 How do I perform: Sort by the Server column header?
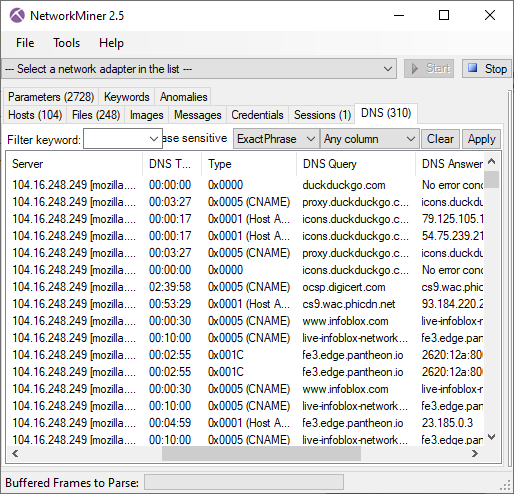pos(75,164)
